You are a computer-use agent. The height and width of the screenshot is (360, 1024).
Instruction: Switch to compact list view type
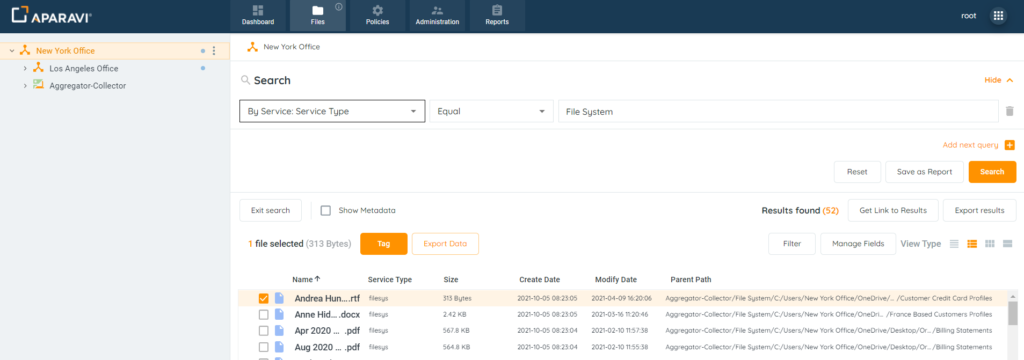pyautogui.click(x=954, y=244)
